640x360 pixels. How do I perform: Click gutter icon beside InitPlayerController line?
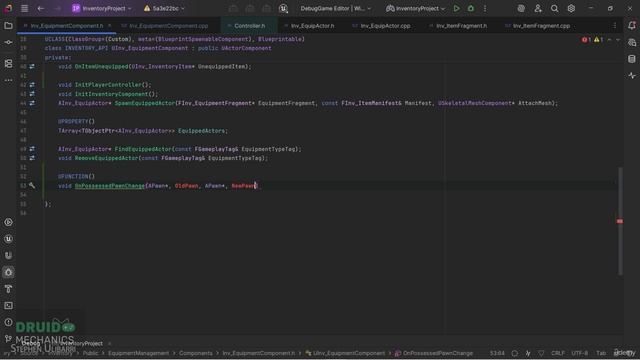32,84
